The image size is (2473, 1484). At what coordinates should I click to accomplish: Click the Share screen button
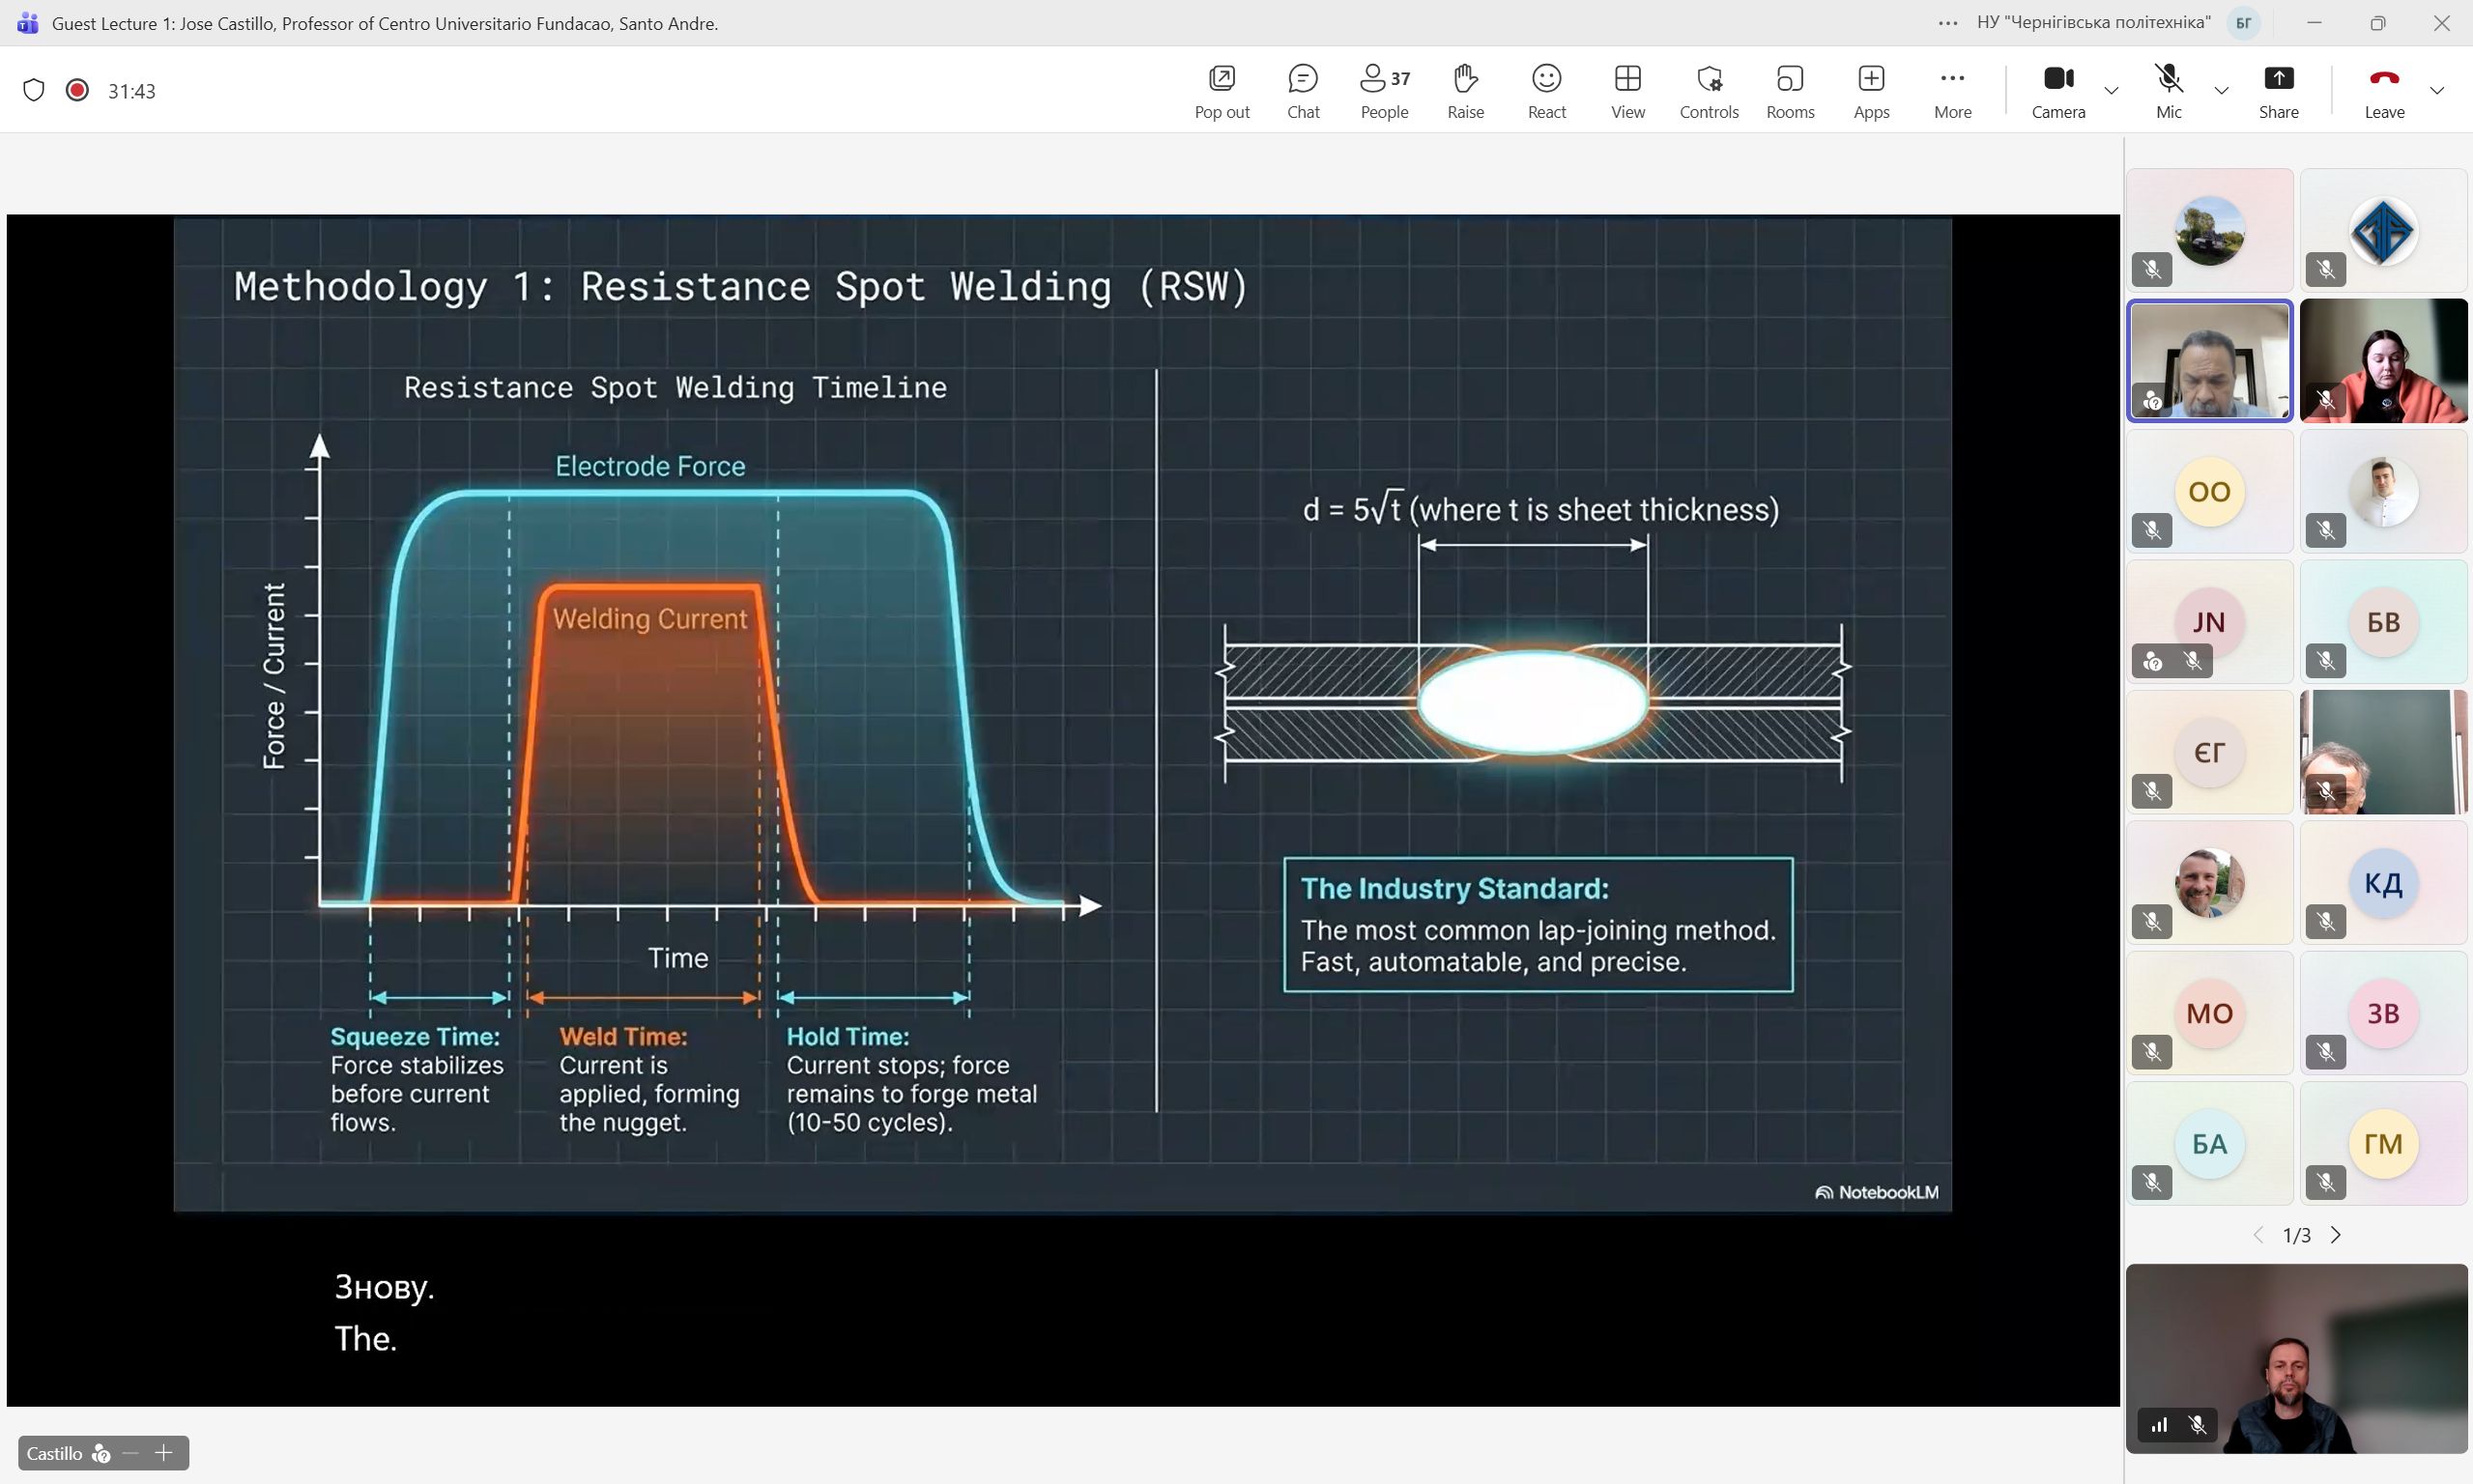point(2277,90)
